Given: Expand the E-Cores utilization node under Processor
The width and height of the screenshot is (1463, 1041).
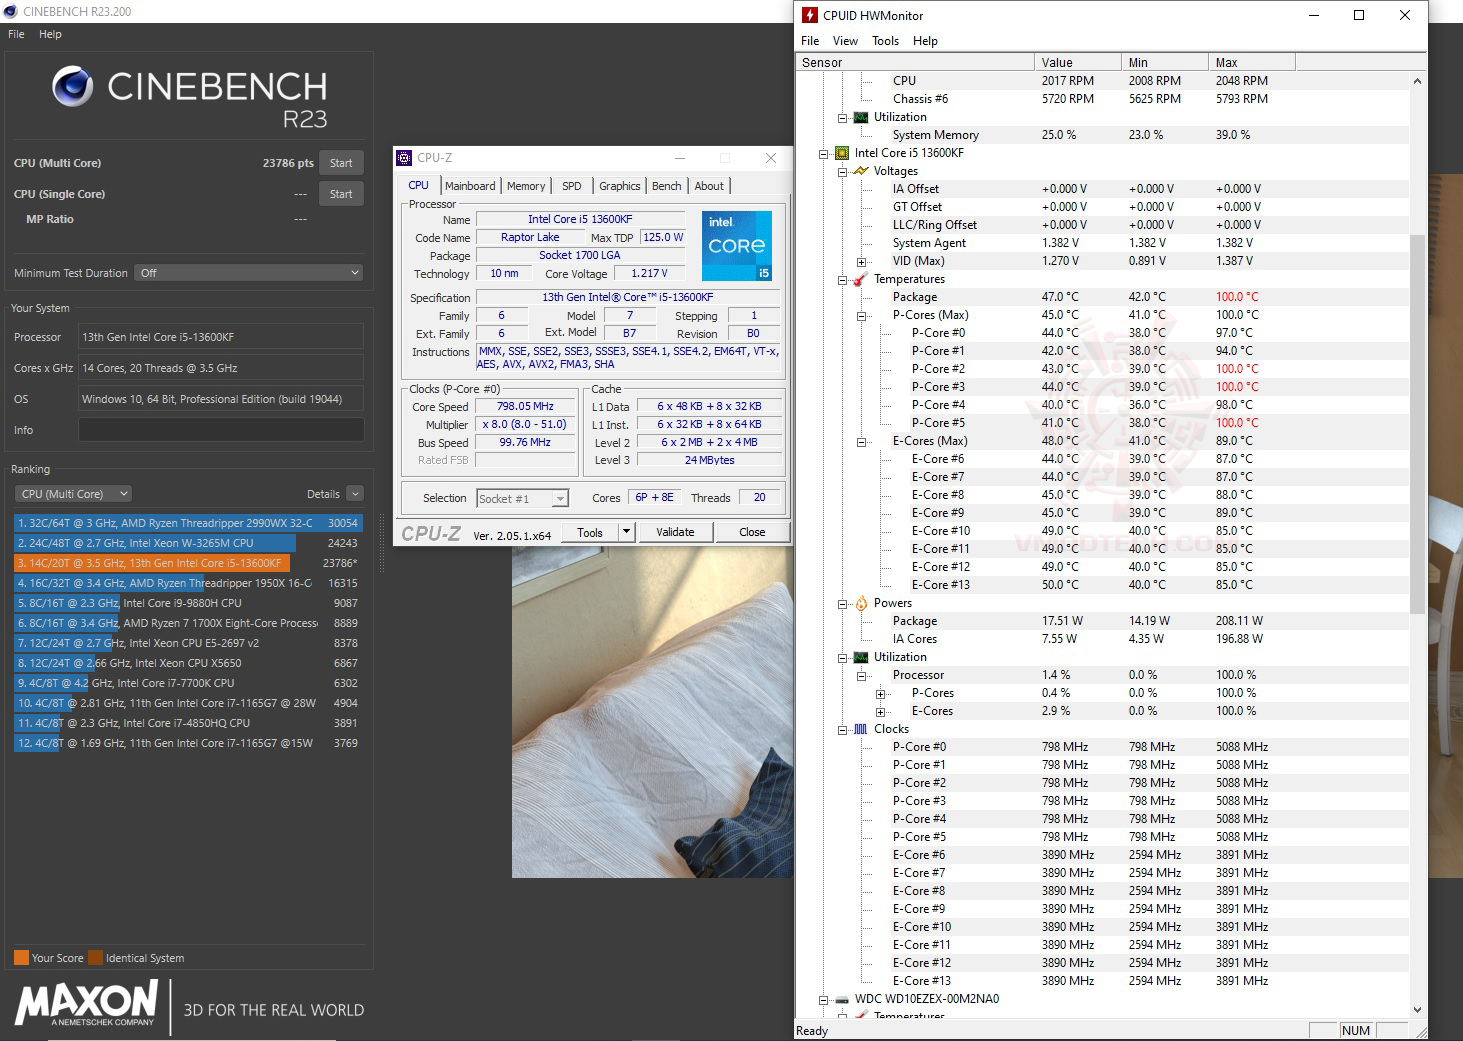Looking at the screenshot, I should click(x=880, y=712).
